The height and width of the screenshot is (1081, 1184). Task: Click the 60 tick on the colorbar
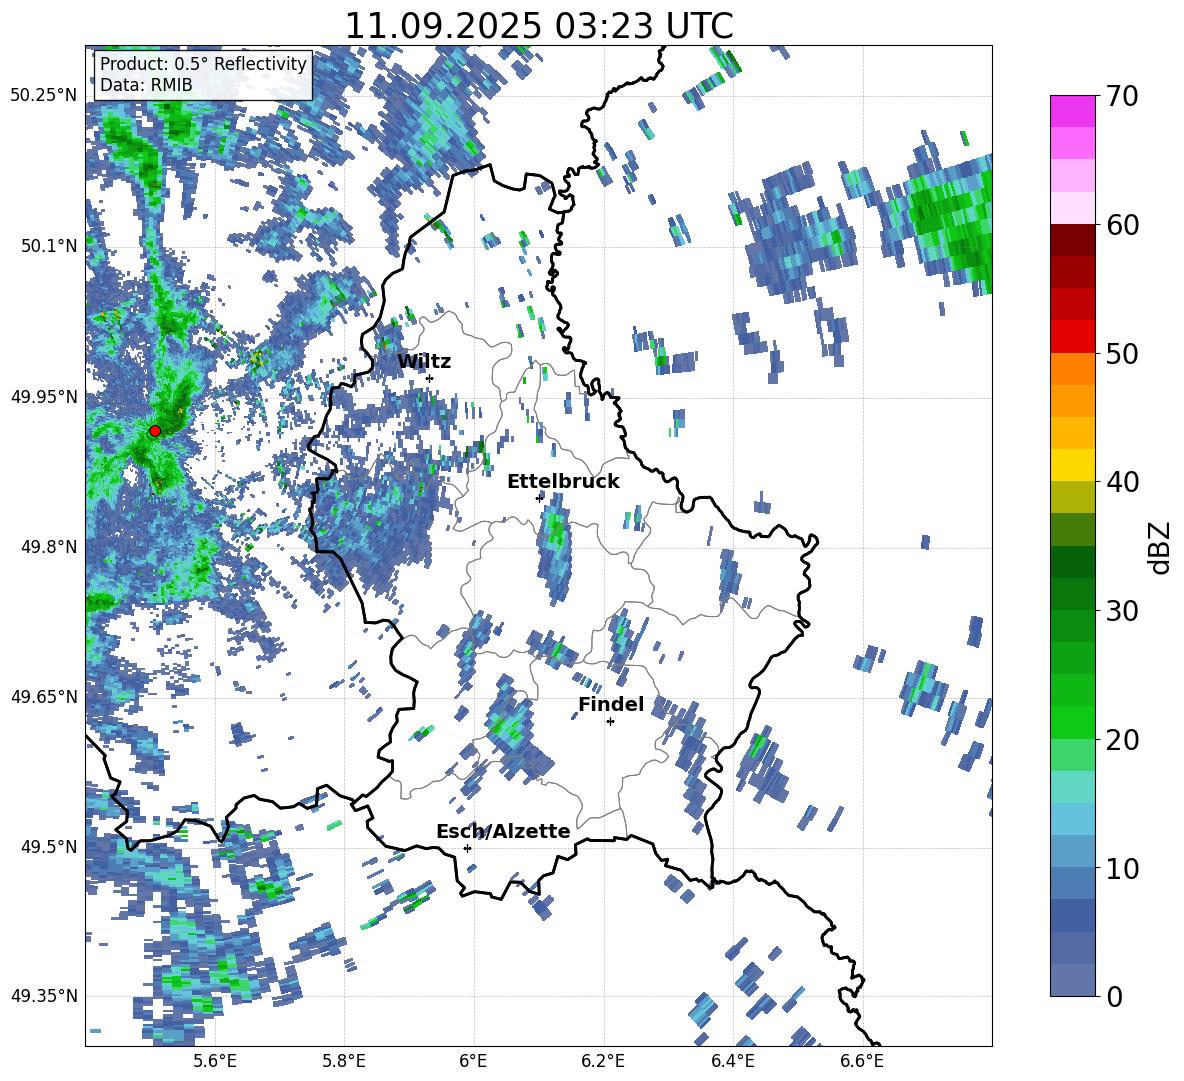point(1122,225)
